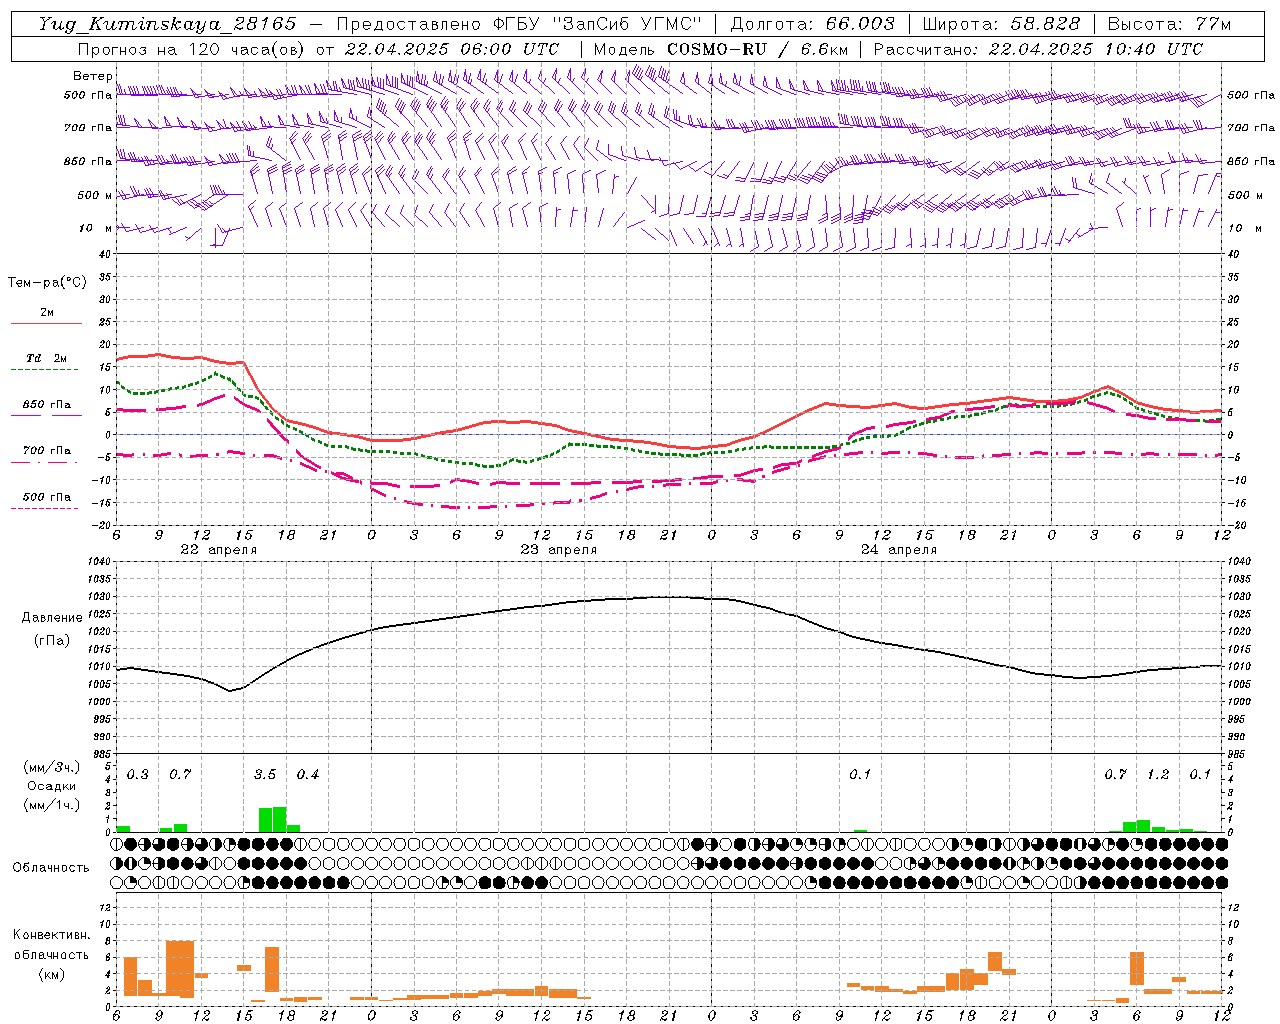Click the station title Yug_Kuminskaya_28165
The width and height of the screenshot is (1280, 1024).
click(x=166, y=24)
